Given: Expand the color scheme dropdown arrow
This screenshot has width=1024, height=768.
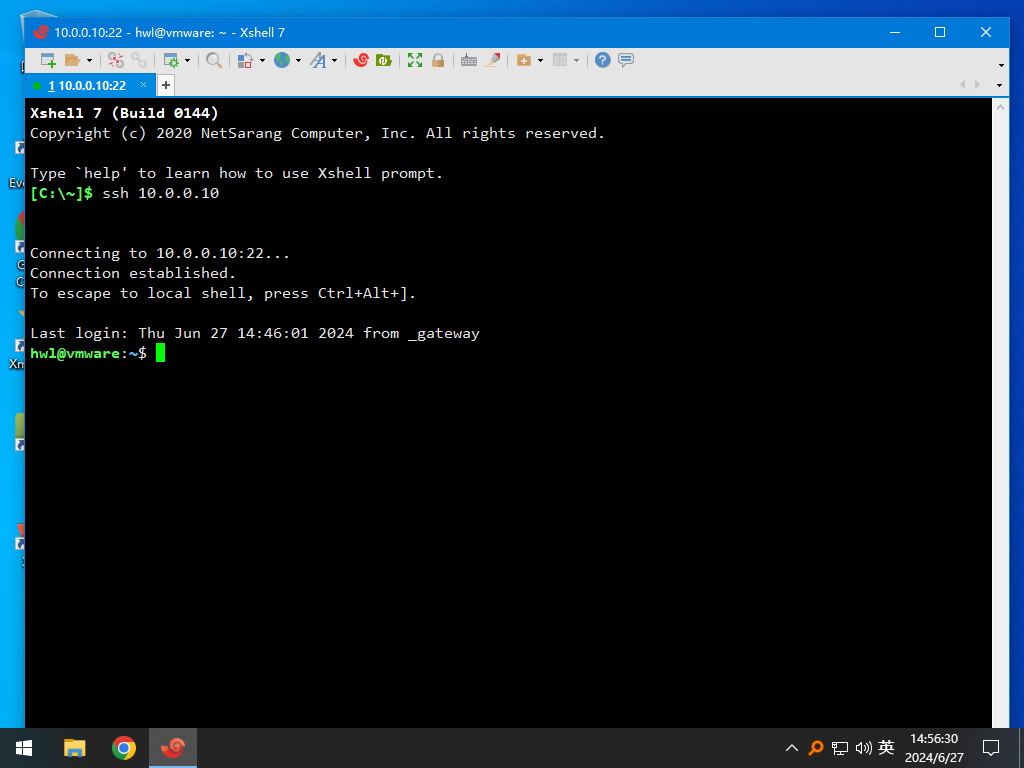Looking at the screenshot, I should pos(263,61).
